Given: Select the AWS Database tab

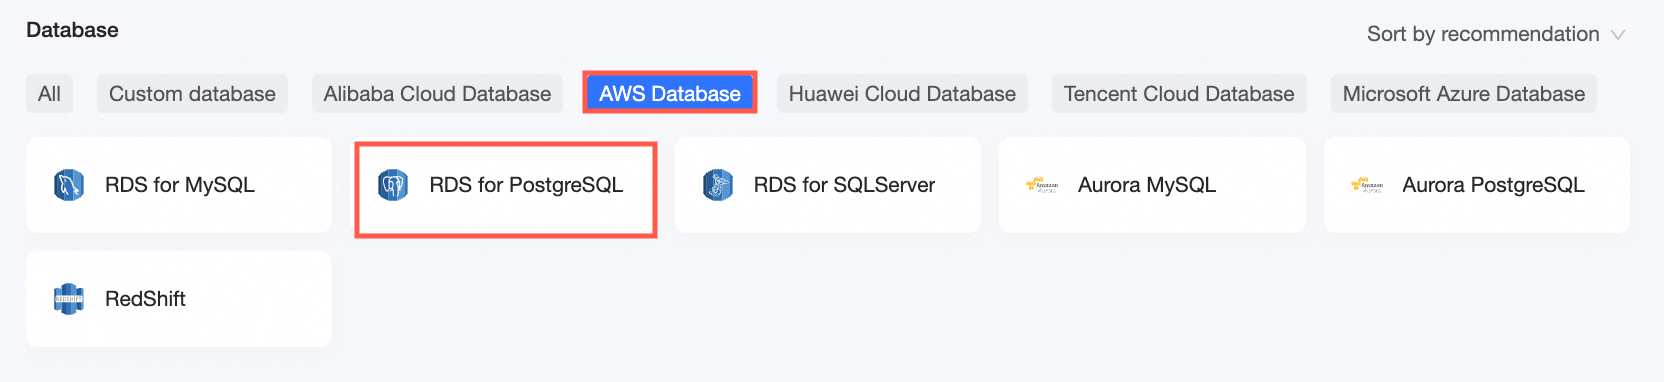Looking at the screenshot, I should coord(670,94).
